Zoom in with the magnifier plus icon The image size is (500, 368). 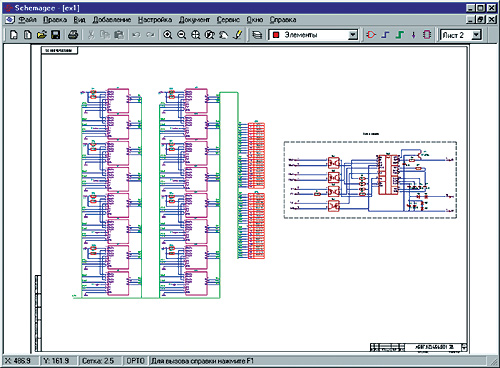coord(168,35)
